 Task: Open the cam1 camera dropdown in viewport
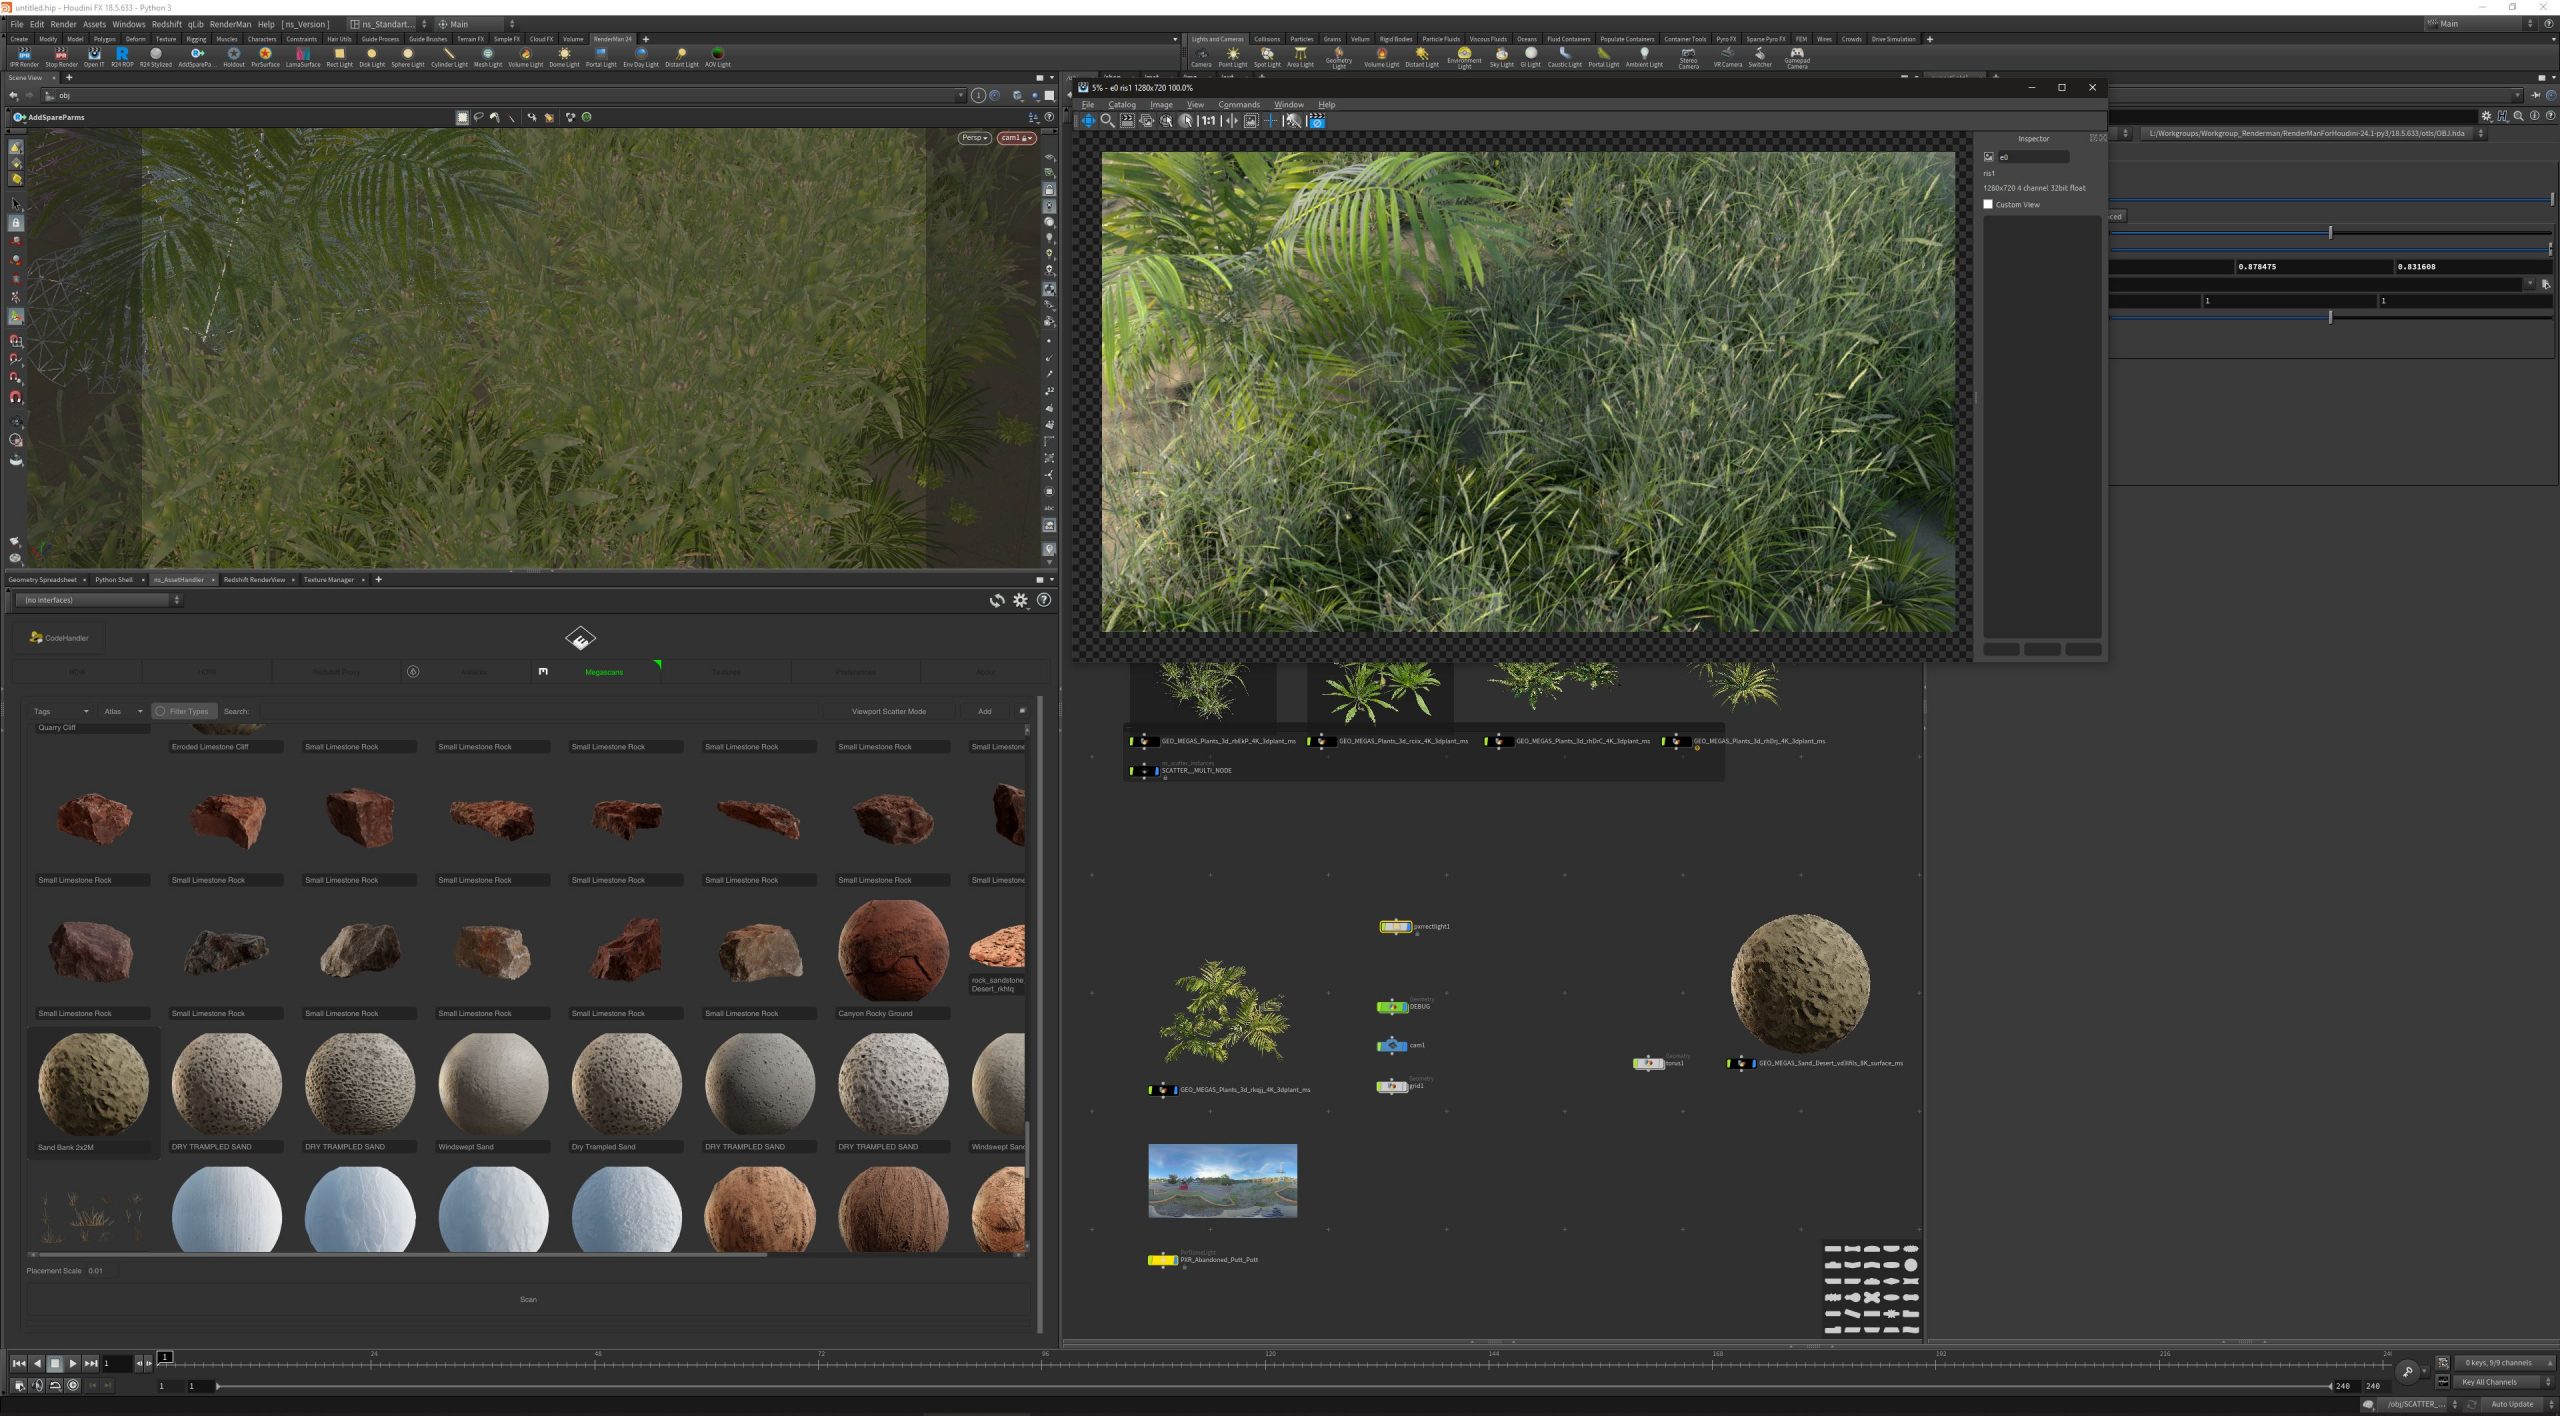click(x=1015, y=138)
